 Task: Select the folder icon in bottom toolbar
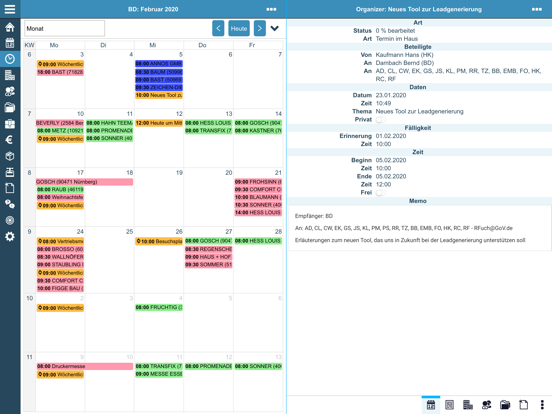pyautogui.click(x=505, y=405)
